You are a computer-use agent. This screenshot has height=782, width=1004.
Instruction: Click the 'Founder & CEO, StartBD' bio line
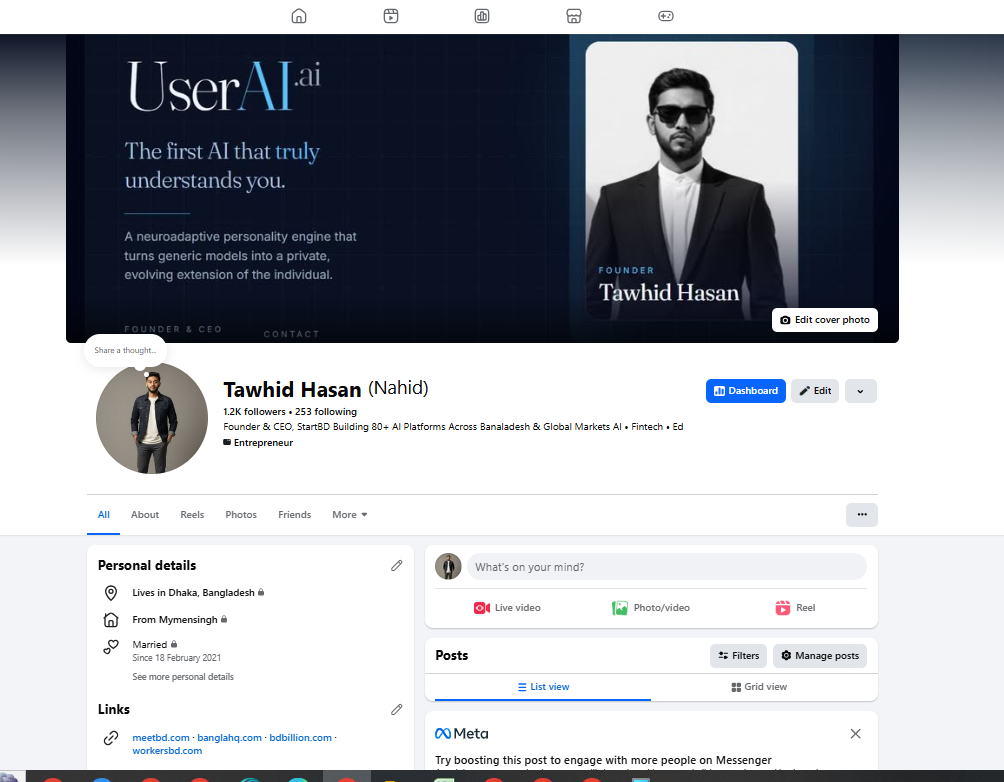click(453, 427)
